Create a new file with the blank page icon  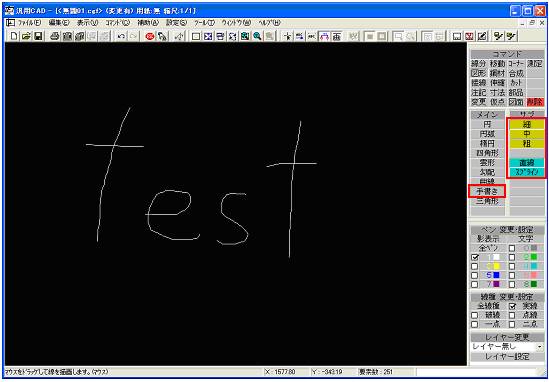[14, 36]
